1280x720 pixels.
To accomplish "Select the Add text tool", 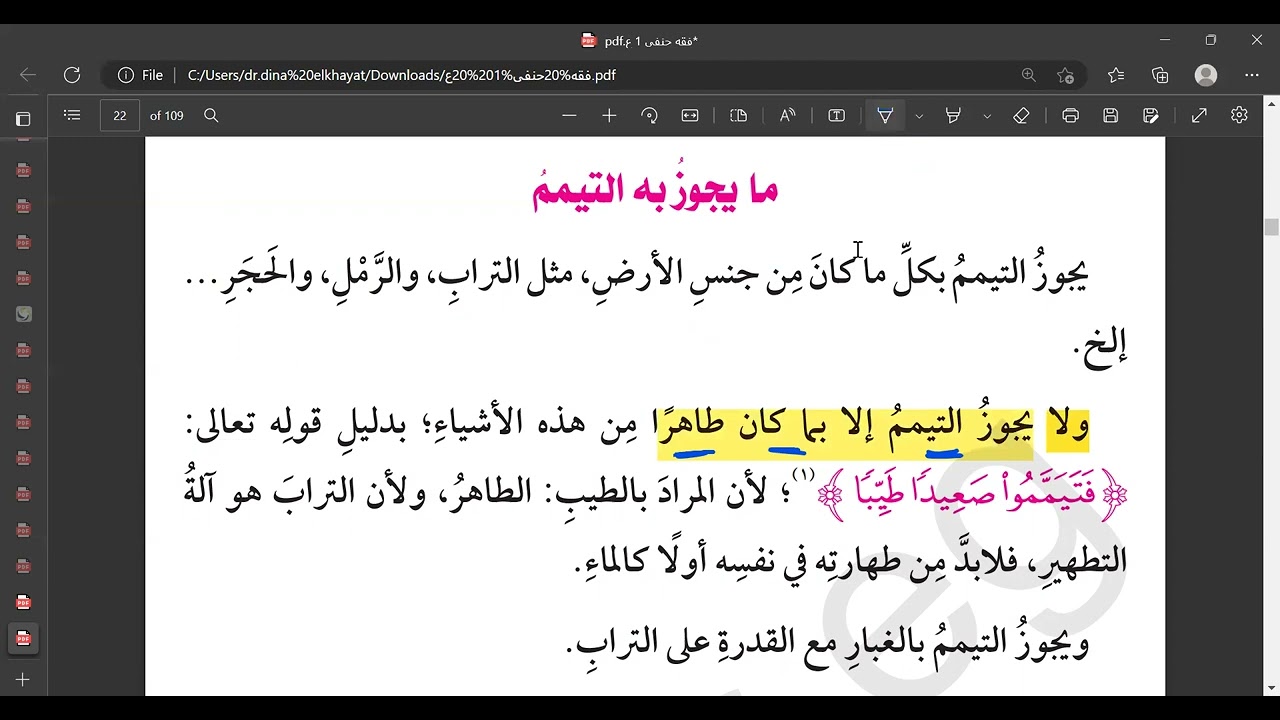I will coord(837,116).
